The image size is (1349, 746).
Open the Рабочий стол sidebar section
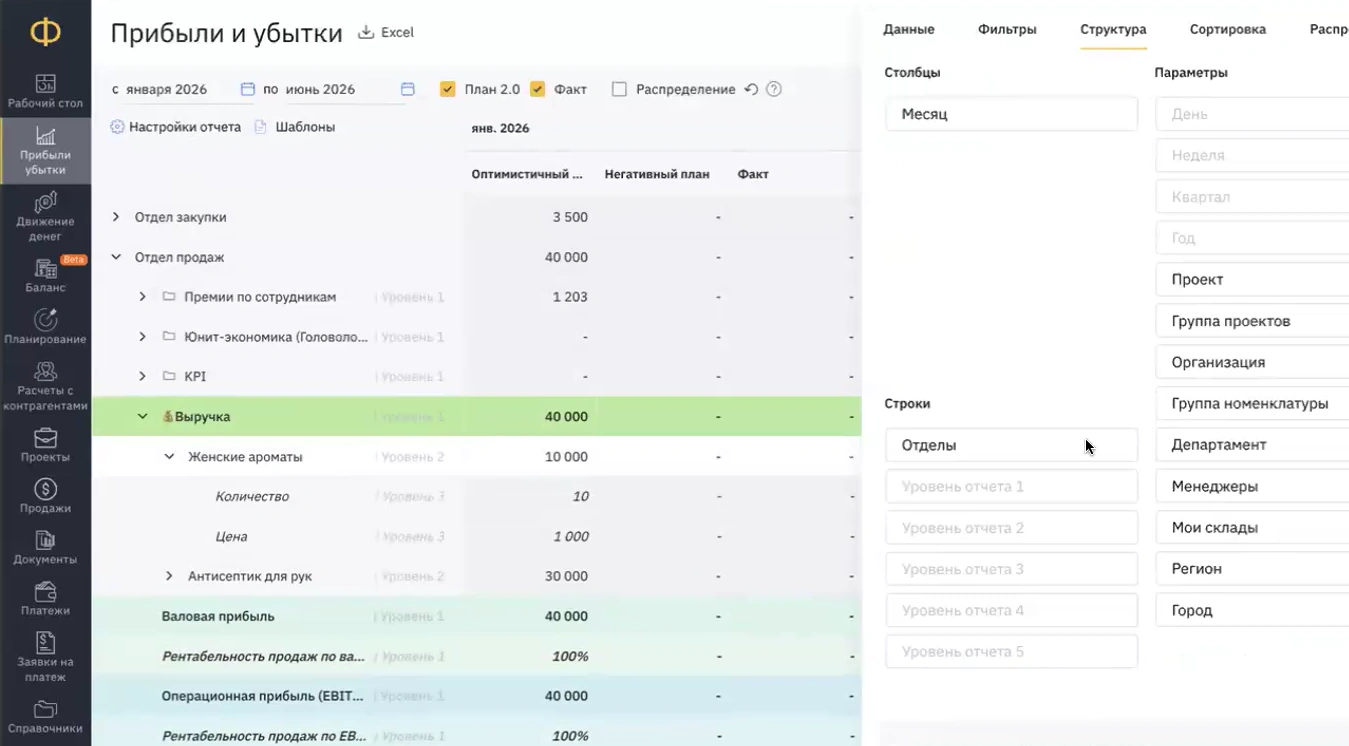[x=45, y=91]
